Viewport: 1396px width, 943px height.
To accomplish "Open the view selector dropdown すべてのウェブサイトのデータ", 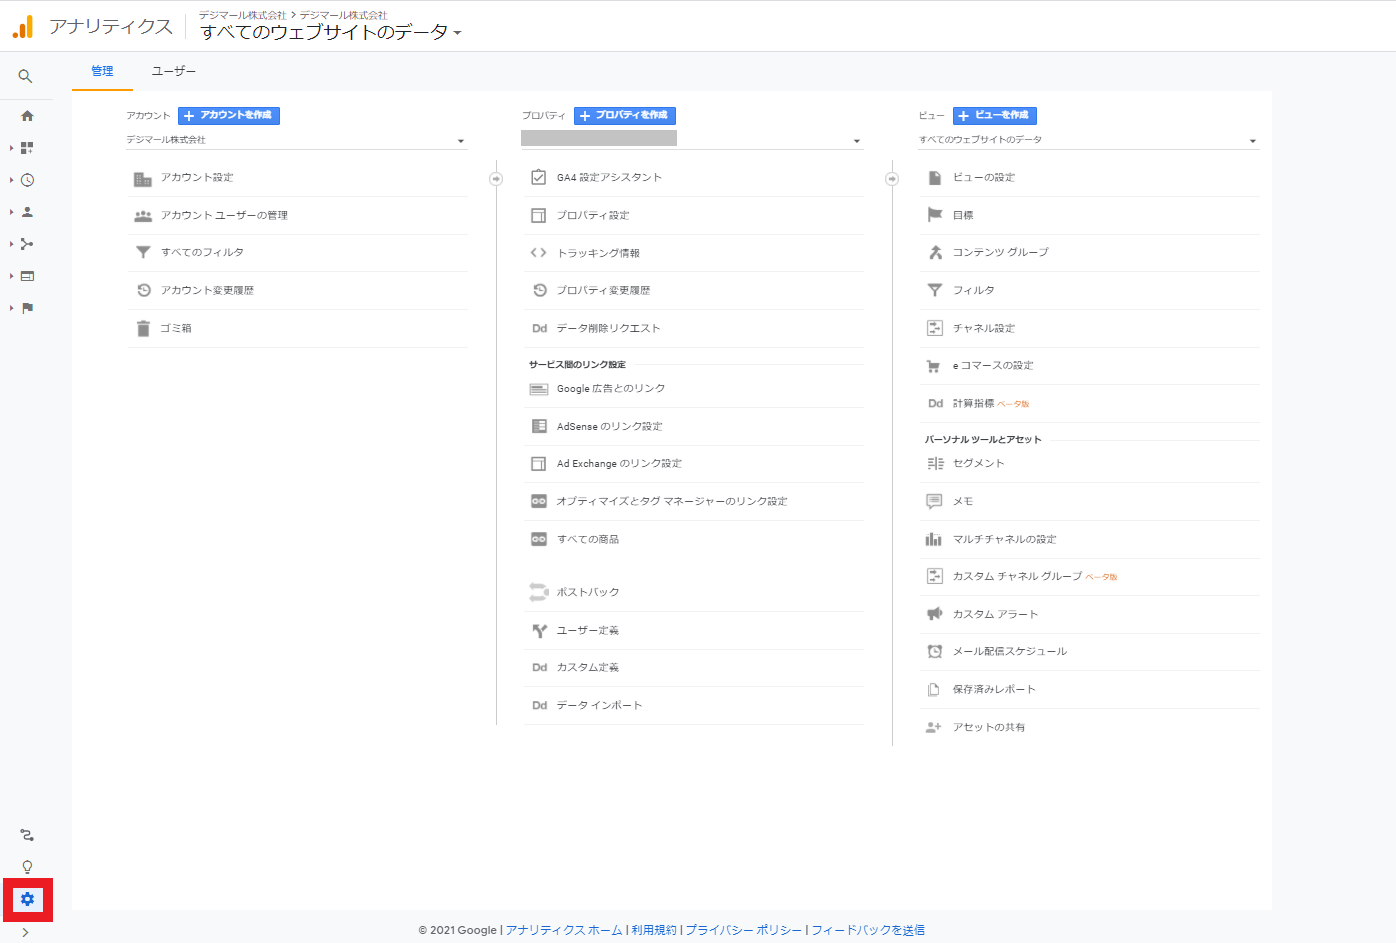I will click(x=1089, y=140).
